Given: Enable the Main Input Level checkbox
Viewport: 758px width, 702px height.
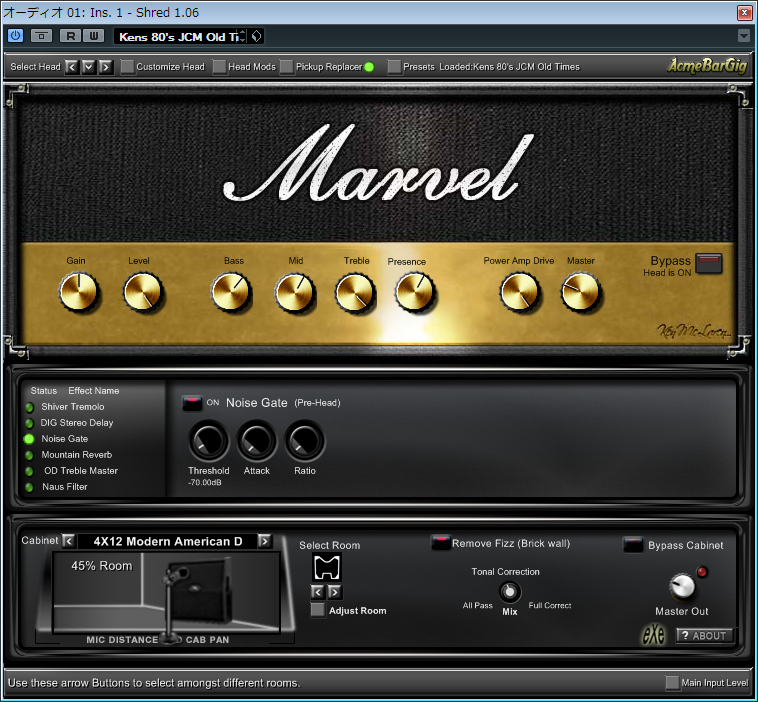Looking at the screenshot, I should (x=672, y=683).
